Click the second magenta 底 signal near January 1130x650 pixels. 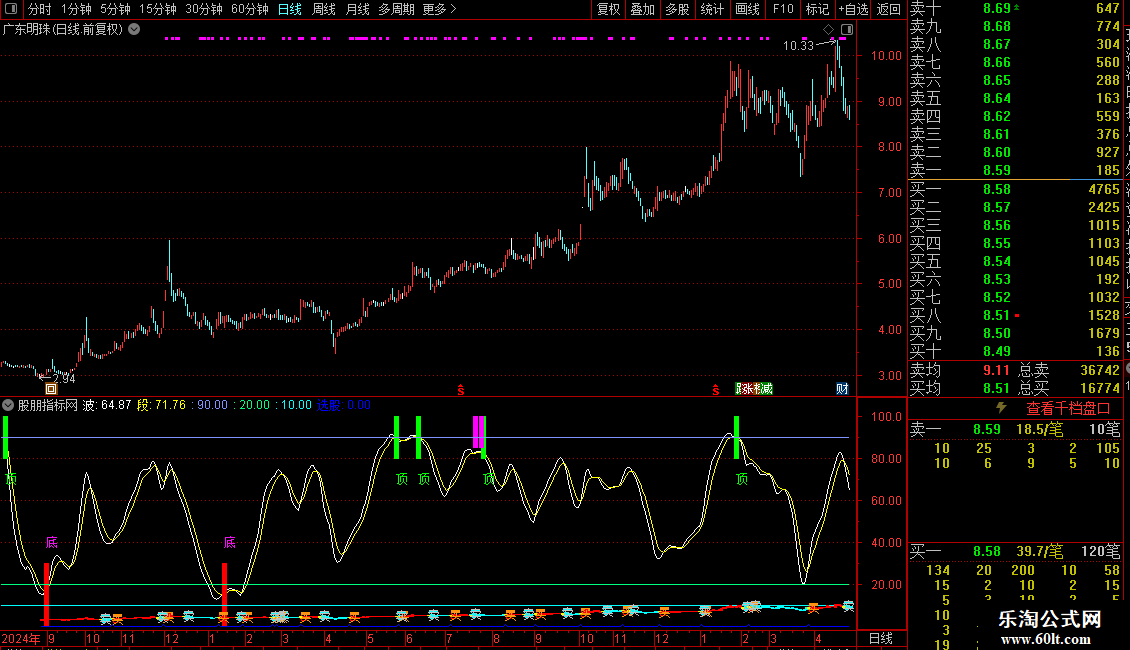[x=229, y=542]
